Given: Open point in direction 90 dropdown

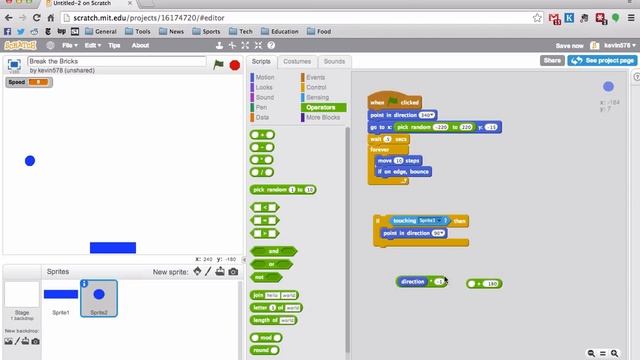Looking at the screenshot, I should click(x=442, y=233).
